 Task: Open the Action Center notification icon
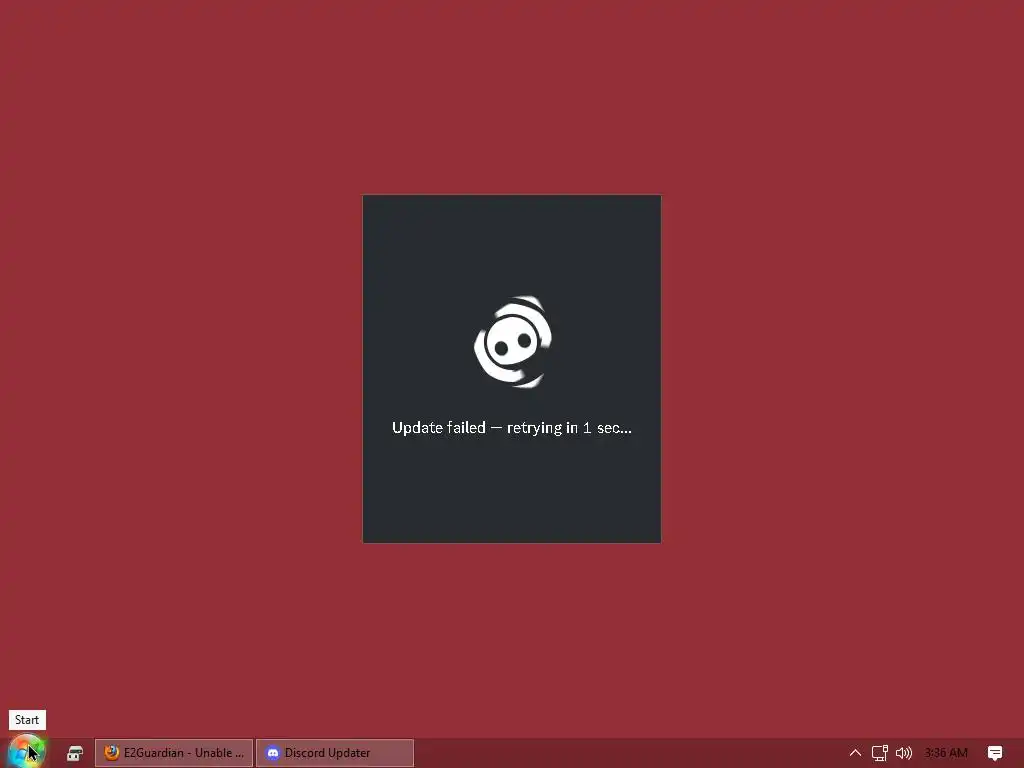(995, 753)
